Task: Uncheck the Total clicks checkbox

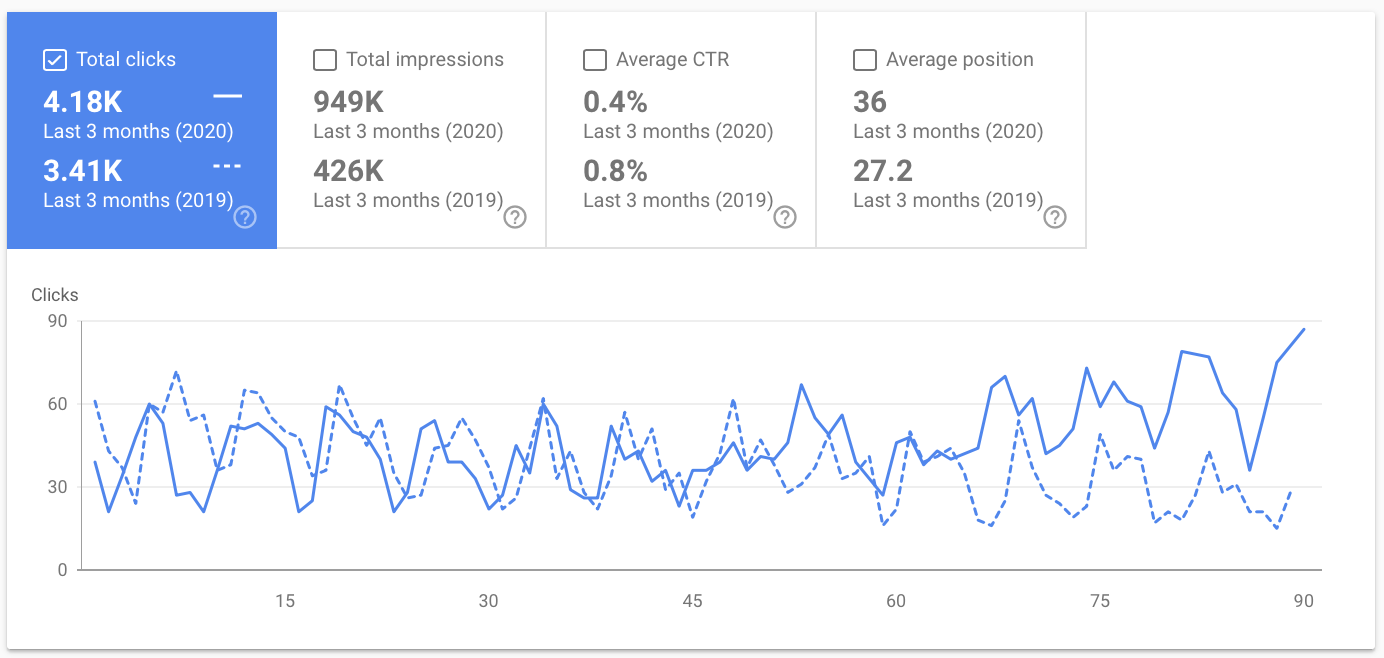Action: tap(54, 60)
